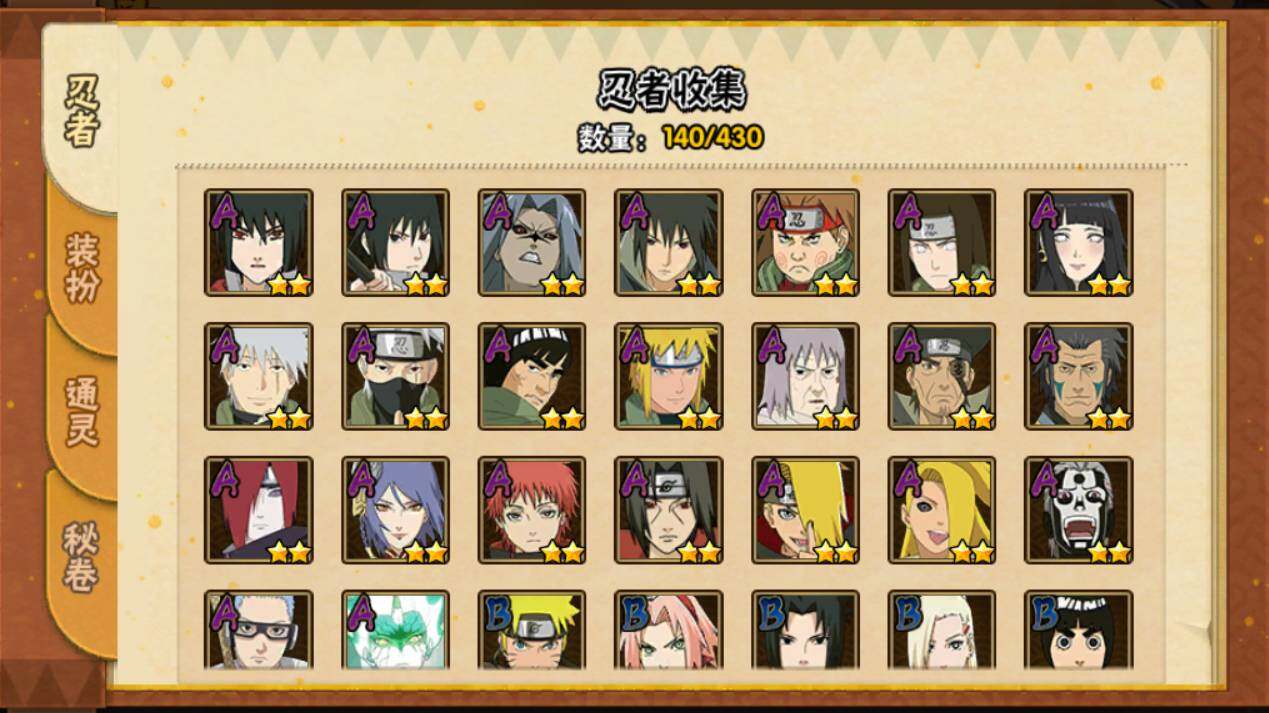This screenshot has height=713, width=1269.
Task: Choose the B-rank Rock Lee portrait
Action: pos(1079,630)
